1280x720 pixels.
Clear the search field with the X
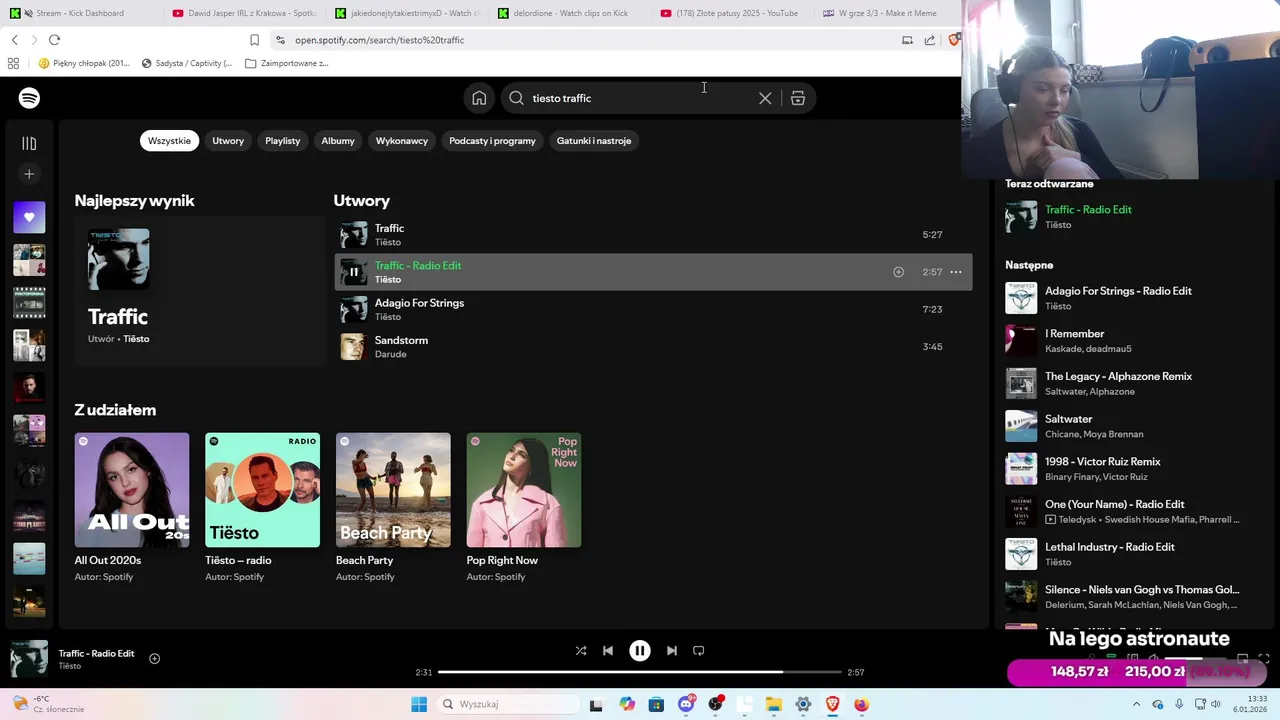[765, 98]
